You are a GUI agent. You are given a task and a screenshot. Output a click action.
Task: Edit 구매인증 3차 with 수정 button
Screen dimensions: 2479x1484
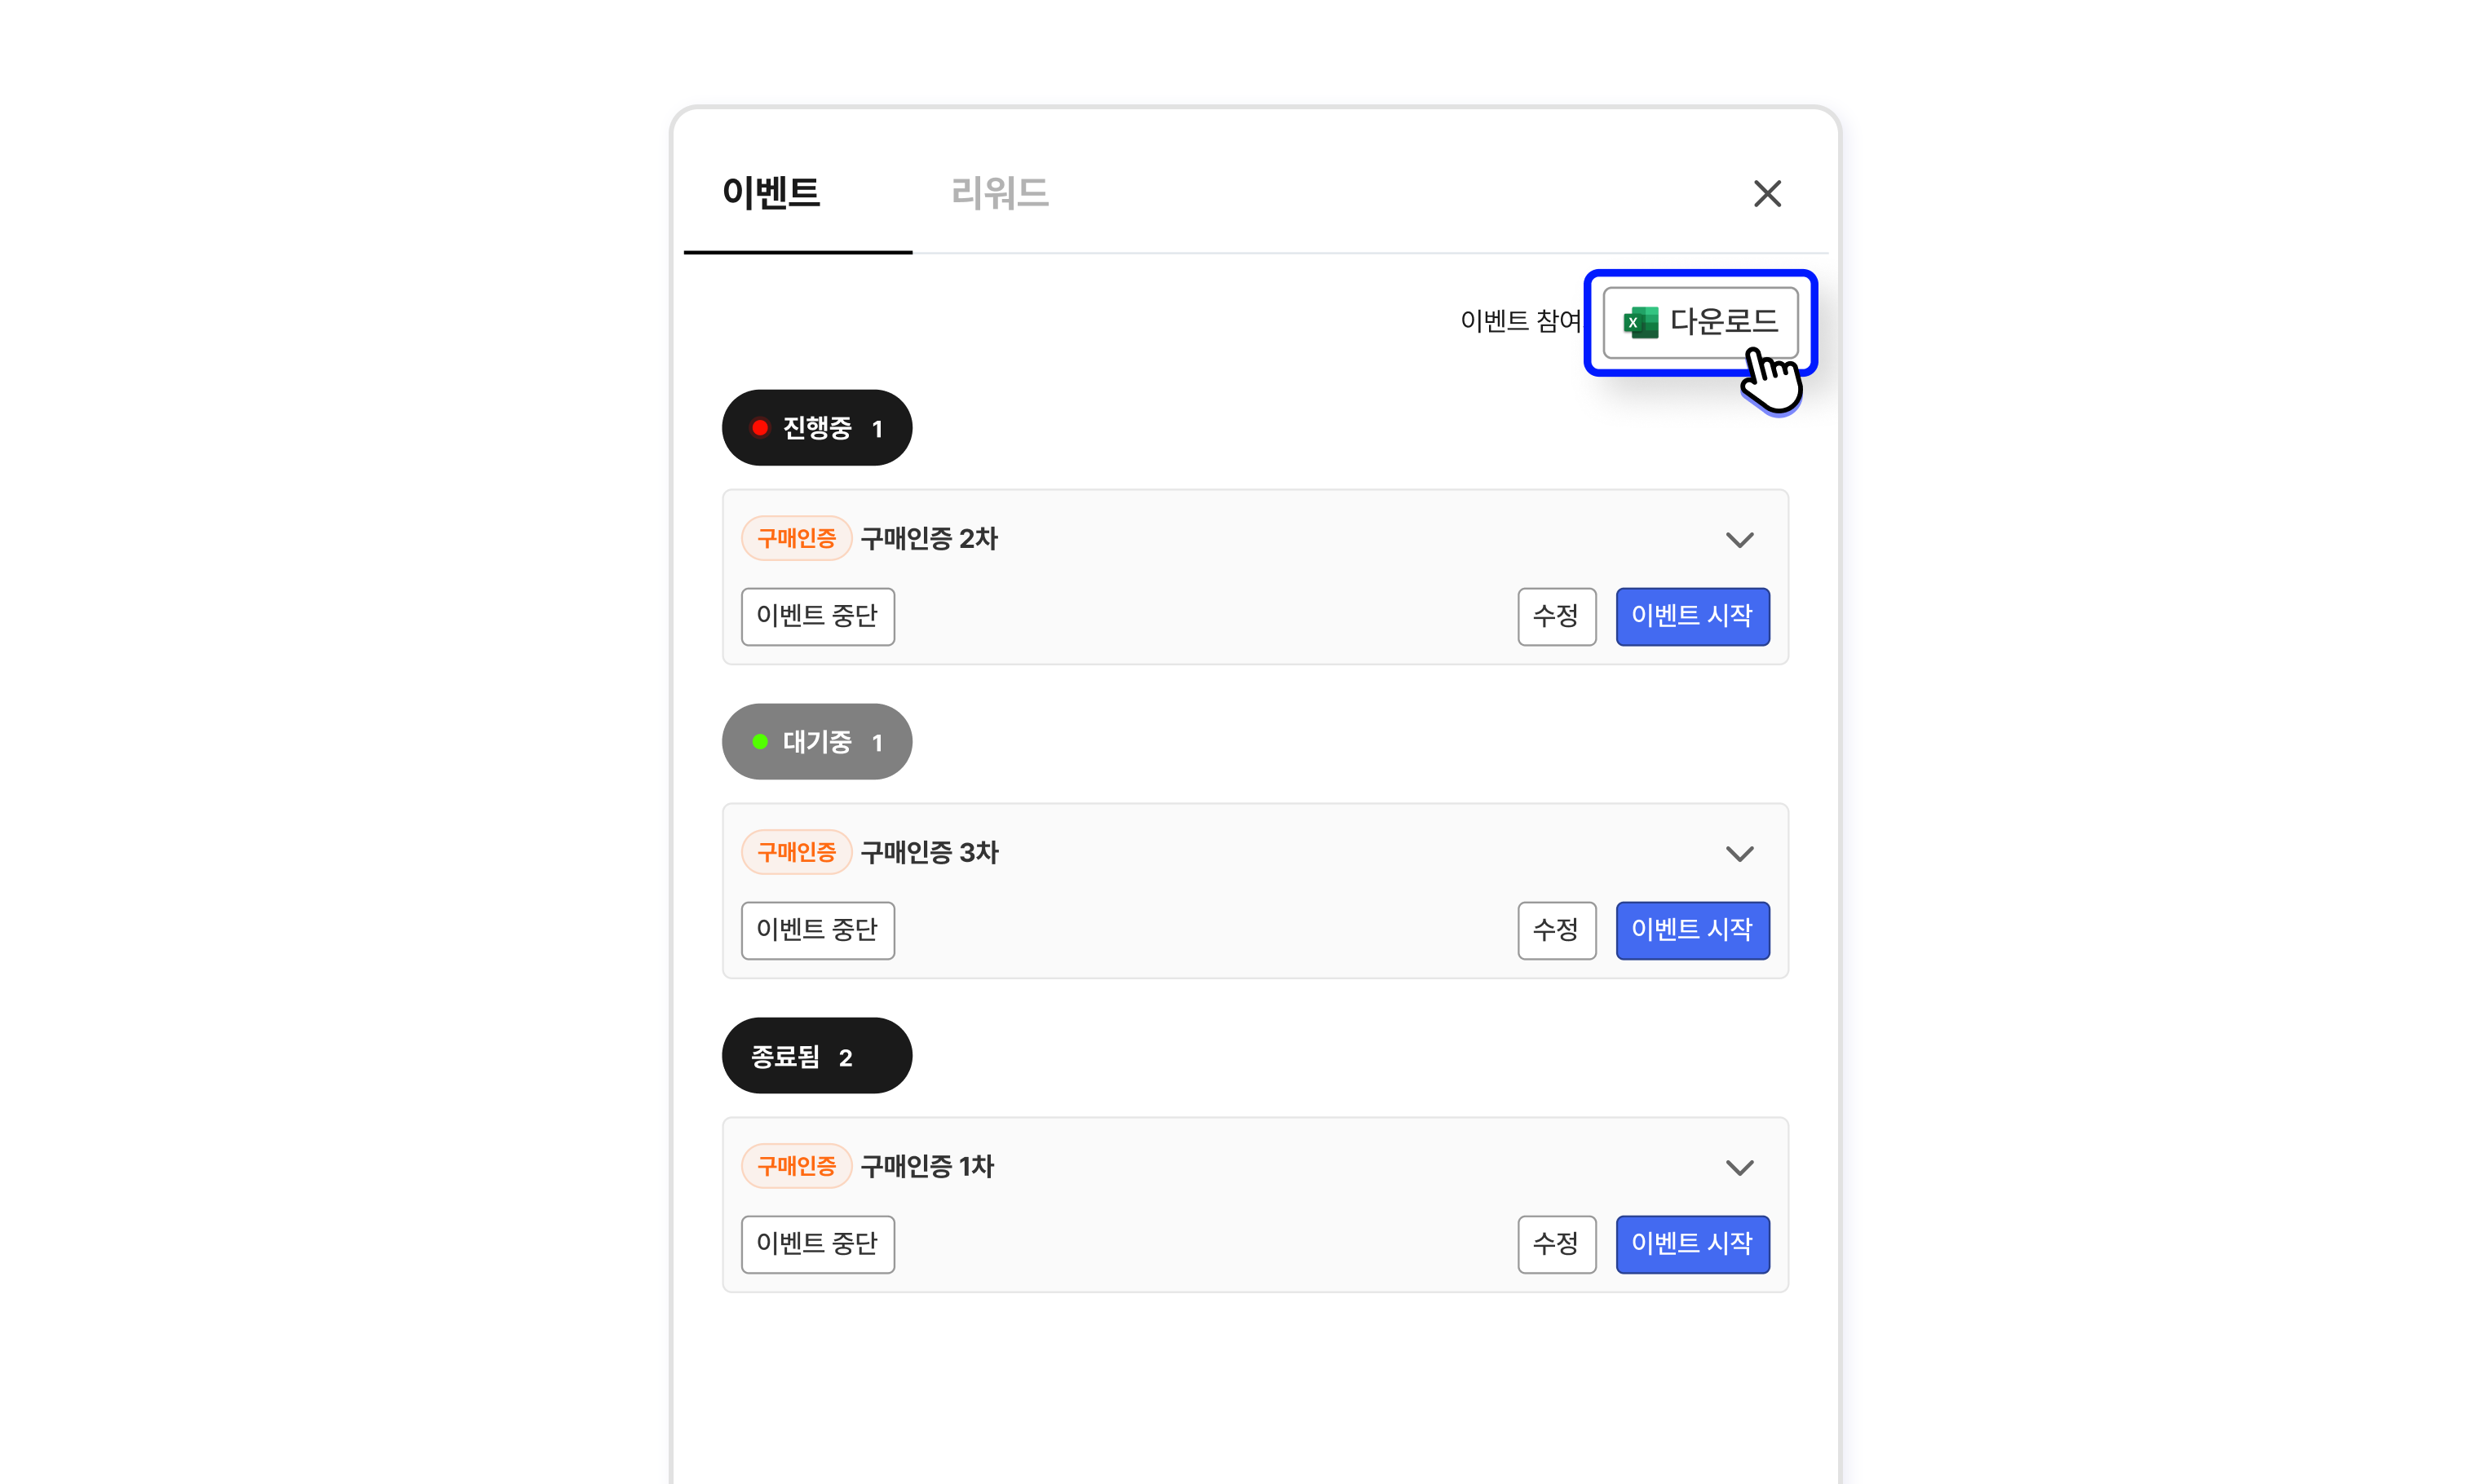click(x=1556, y=930)
